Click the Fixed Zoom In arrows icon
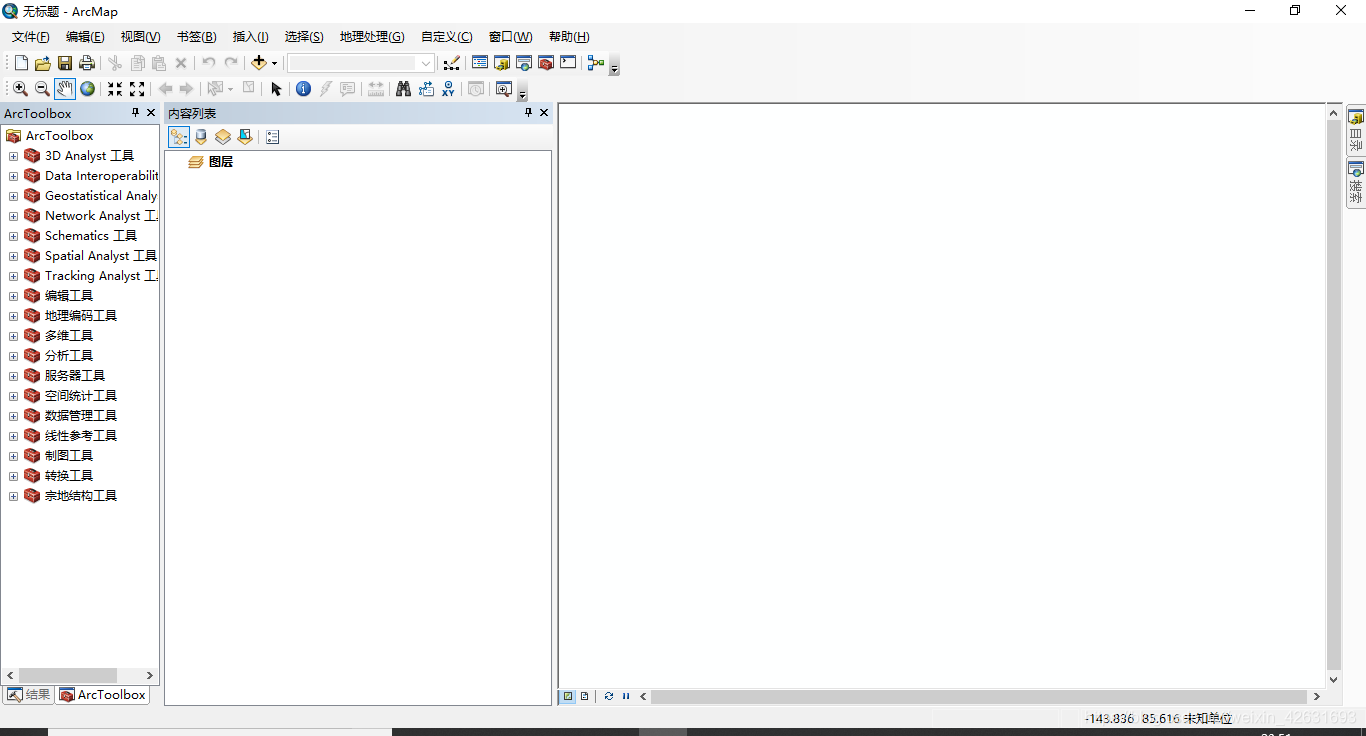1366x736 pixels. point(115,89)
